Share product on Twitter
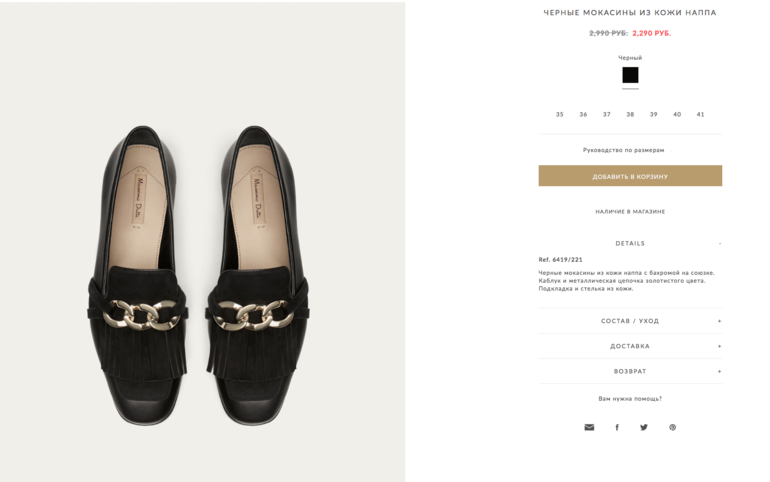 [x=644, y=427]
